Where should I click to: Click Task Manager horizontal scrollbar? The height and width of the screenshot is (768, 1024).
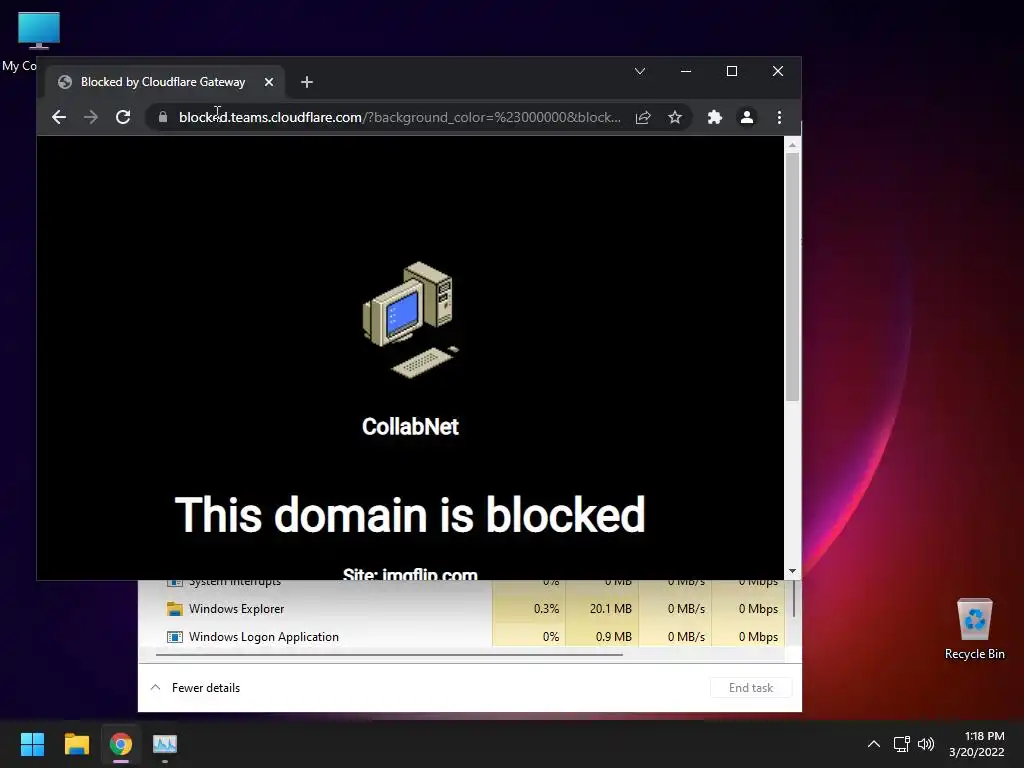point(389,654)
